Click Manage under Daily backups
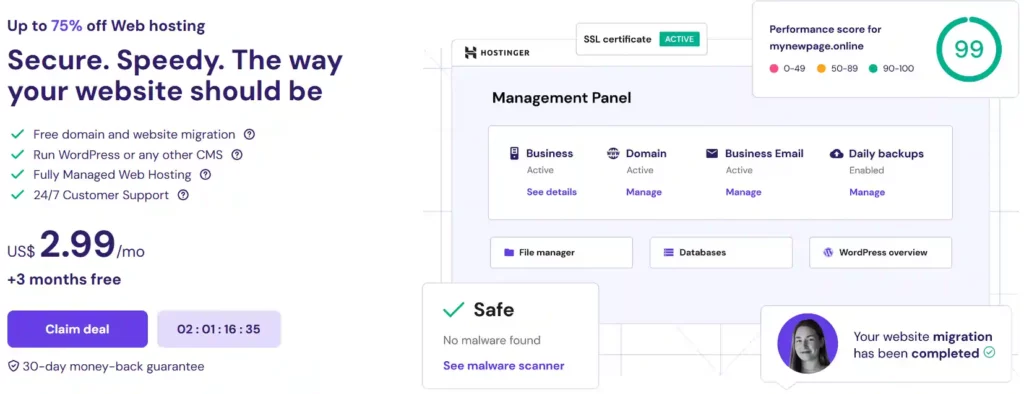Screen dimensions: 1024x394 pyautogui.click(x=867, y=192)
